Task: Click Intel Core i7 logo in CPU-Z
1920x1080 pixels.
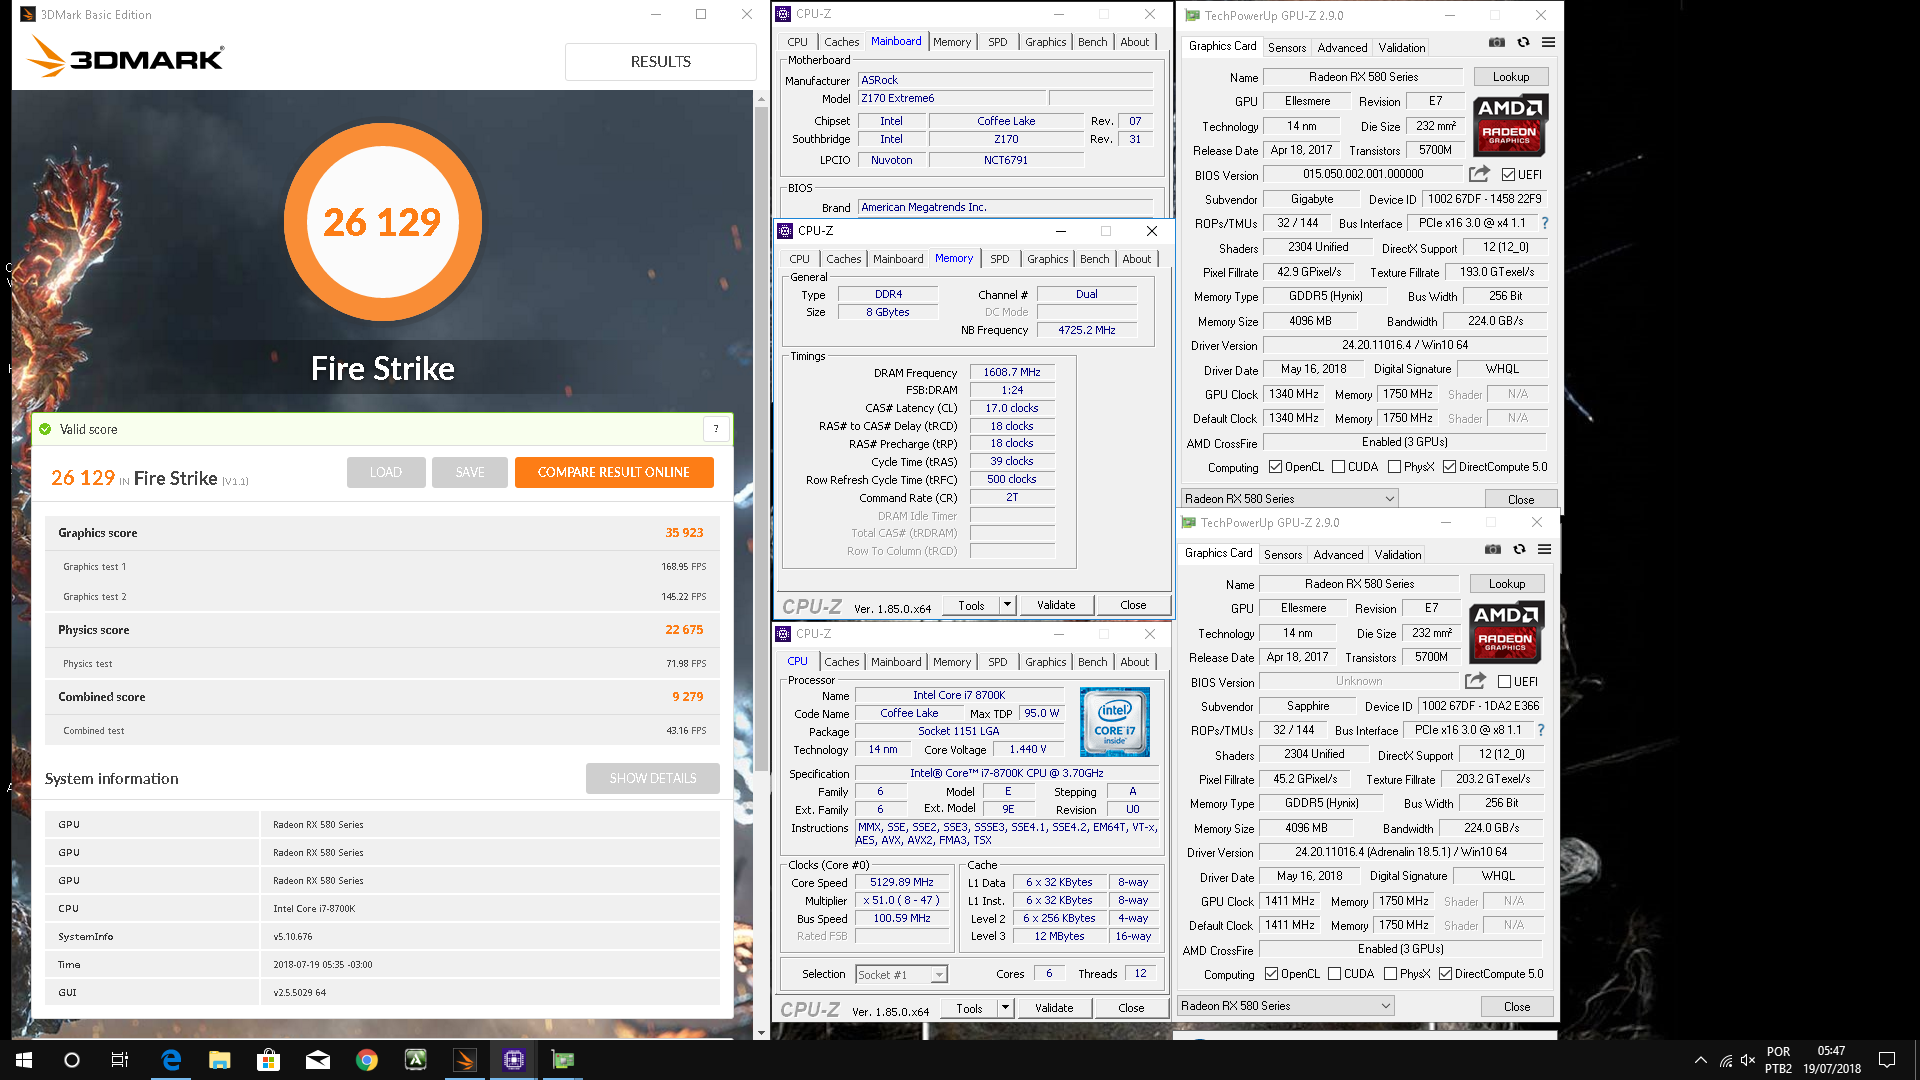Action: [x=1115, y=721]
